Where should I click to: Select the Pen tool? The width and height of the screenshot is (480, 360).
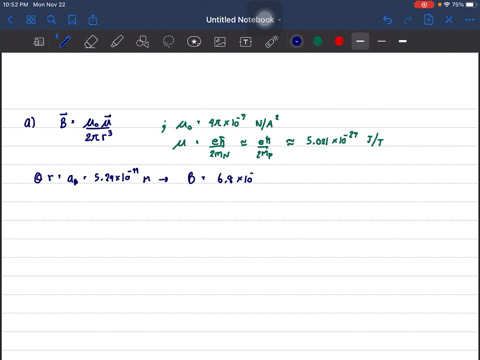[64, 42]
